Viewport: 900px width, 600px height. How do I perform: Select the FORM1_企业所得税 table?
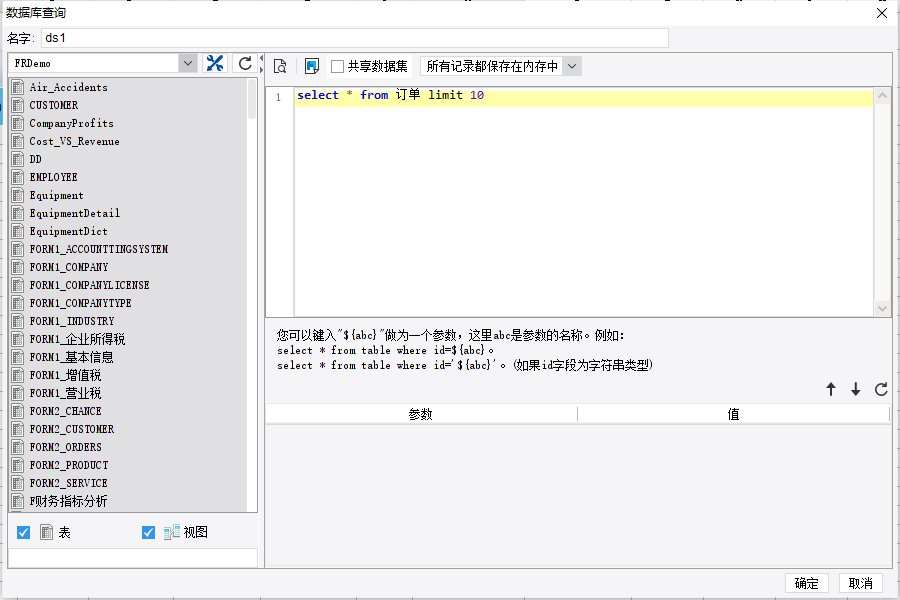pyautogui.click(x=77, y=339)
